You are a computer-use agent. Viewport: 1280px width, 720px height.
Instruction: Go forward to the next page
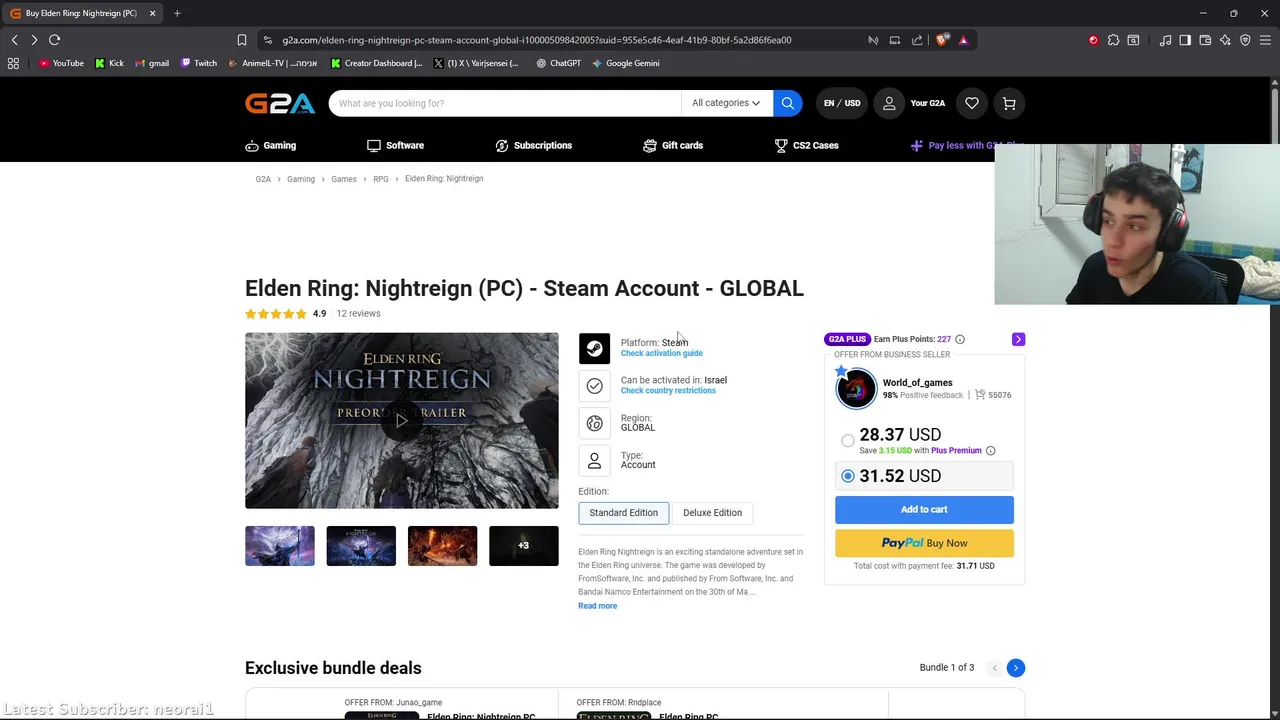click(x=34, y=40)
